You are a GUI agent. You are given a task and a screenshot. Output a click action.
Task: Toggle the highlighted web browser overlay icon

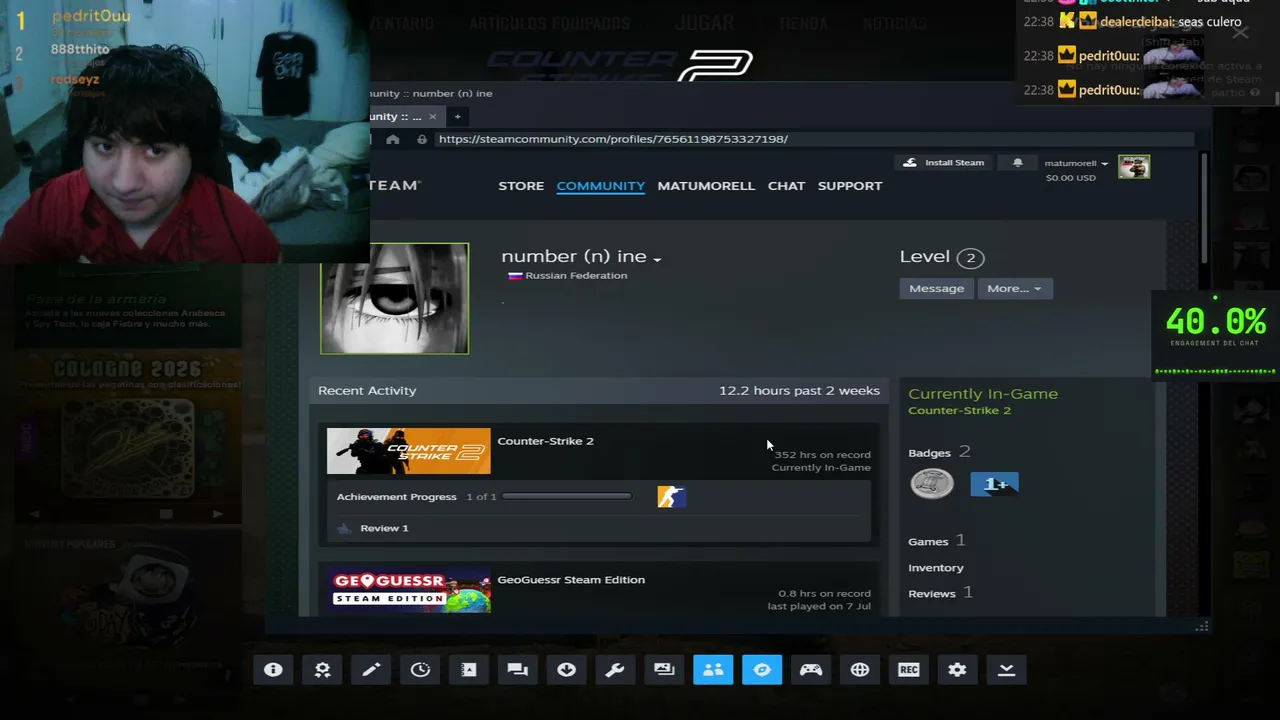[762, 670]
